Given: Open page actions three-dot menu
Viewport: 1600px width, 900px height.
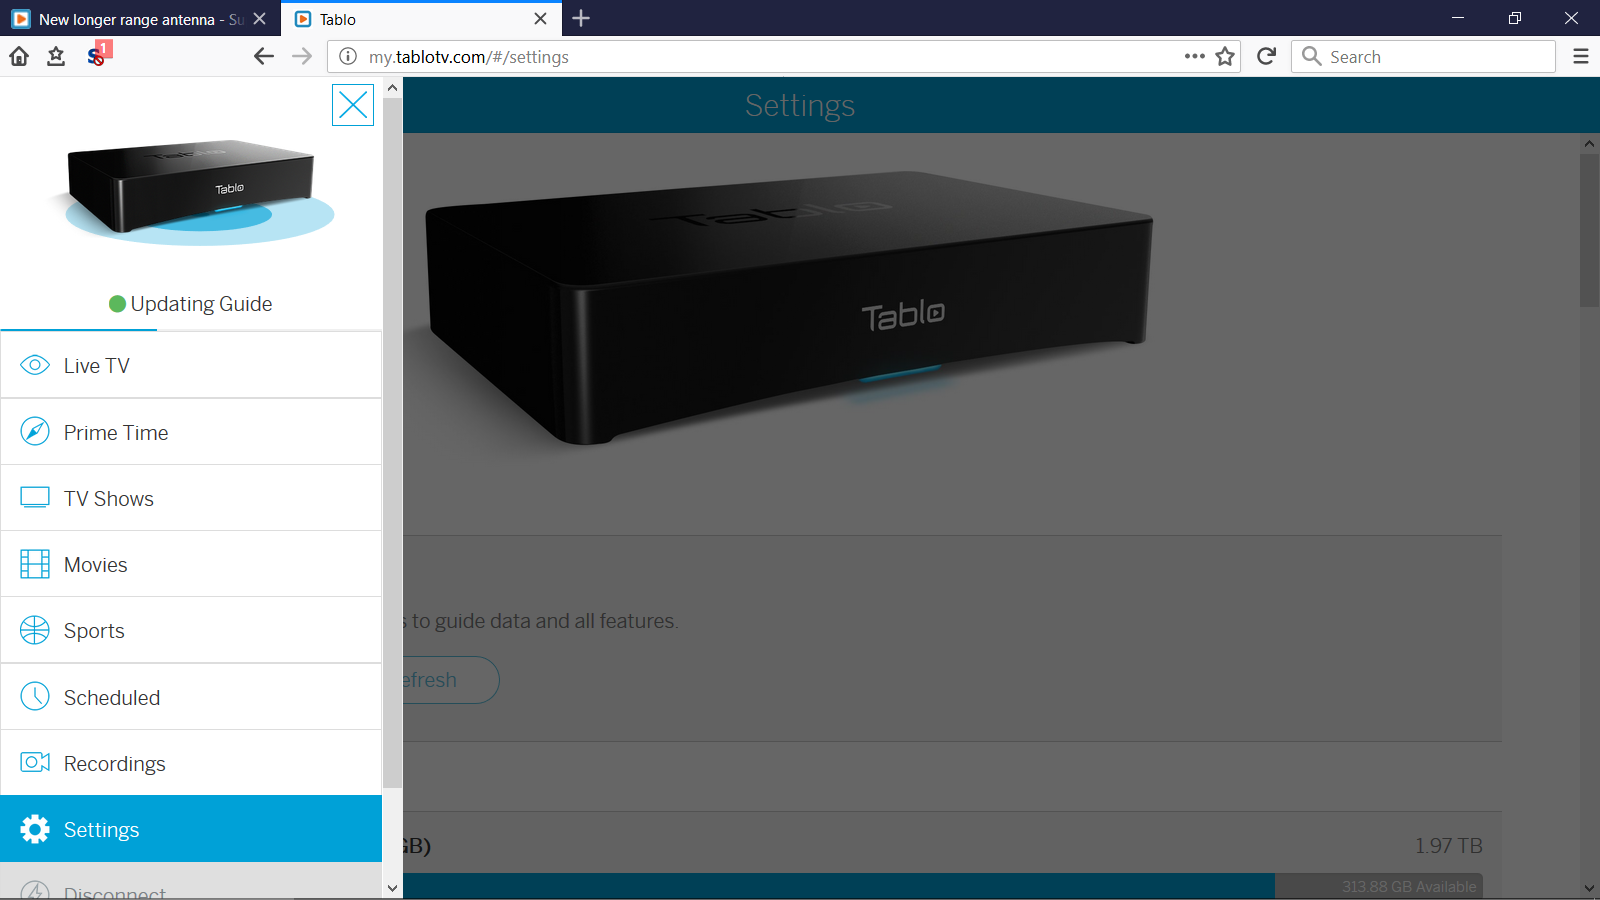Looking at the screenshot, I should [x=1194, y=57].
